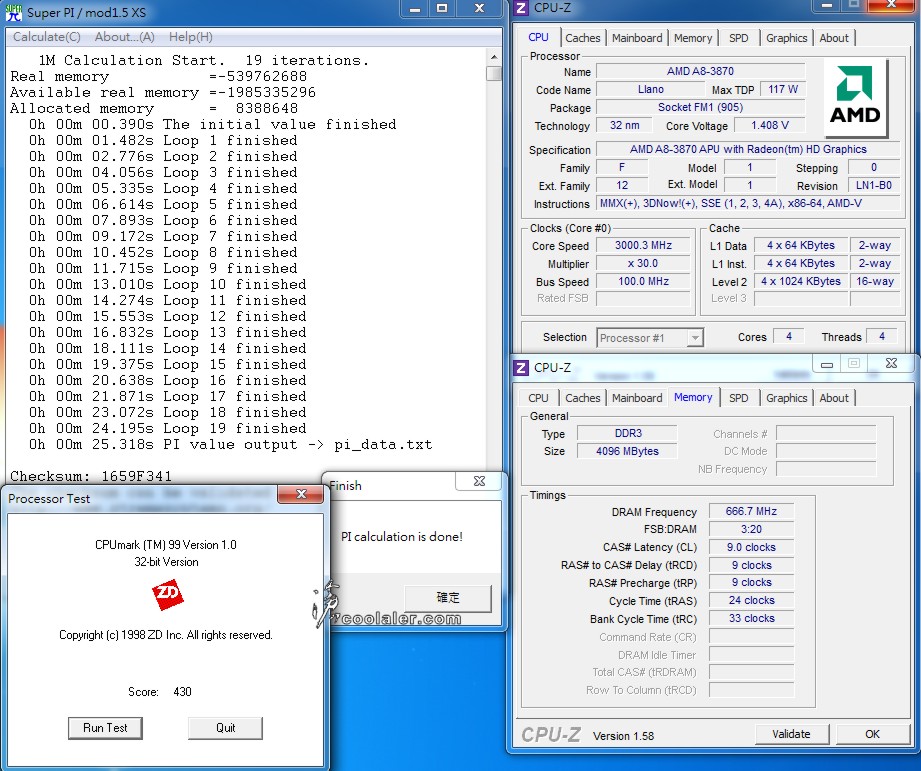Click the Multiplier x 30.0 value
This screenshot has width=921, height=771.
click(x=643, y=264)
